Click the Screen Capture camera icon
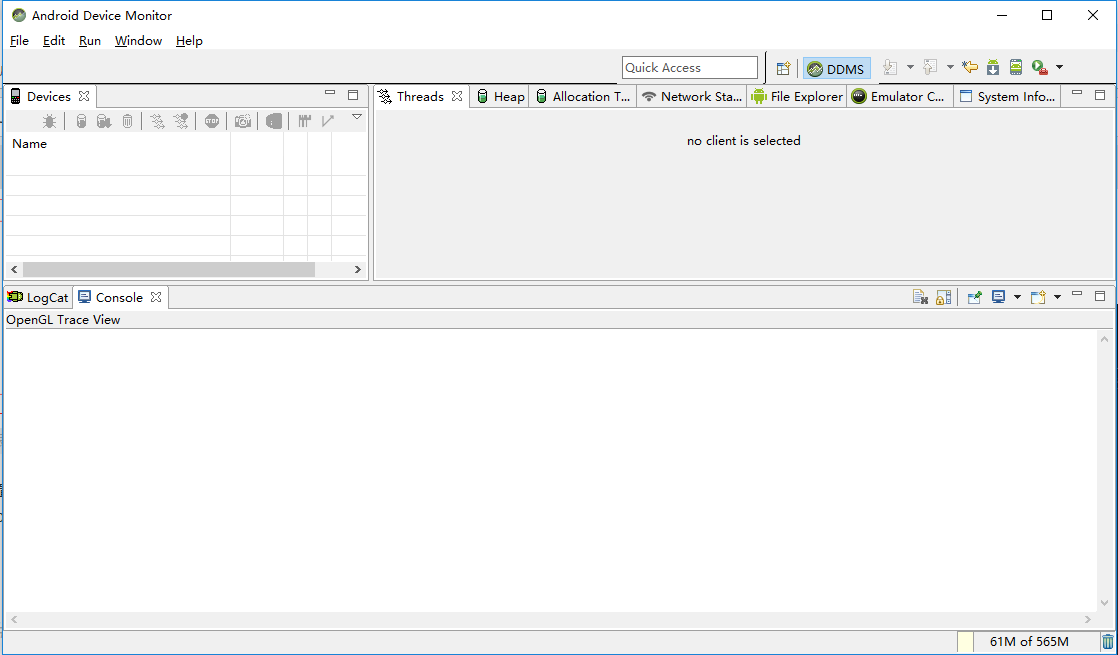 click(243, 121)
